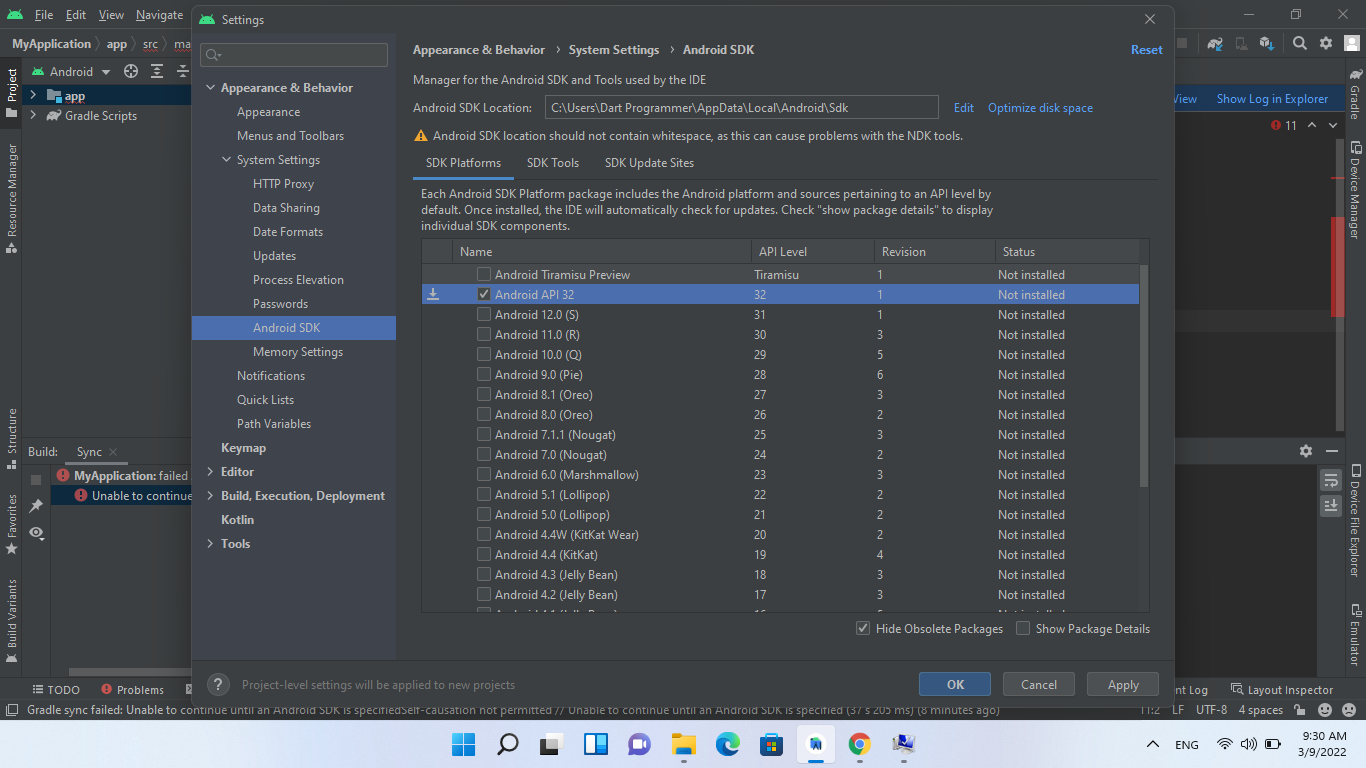Open the File menu
This screenshot has width=1366, height=768.
point(44,15)
